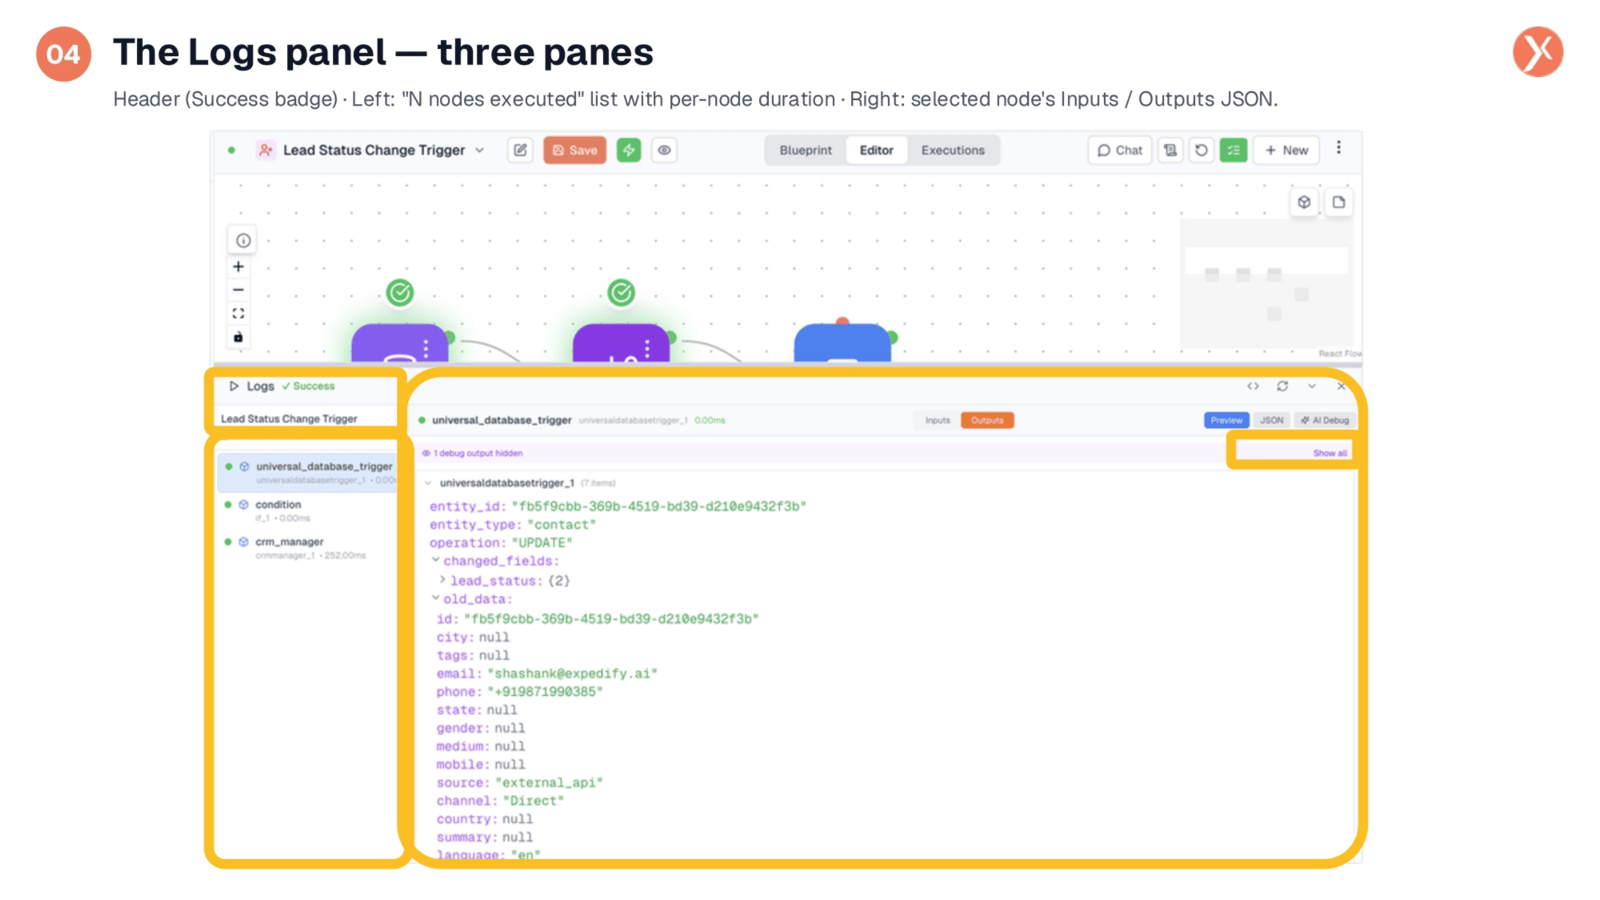The height and width of the screenshot is (900, 1600).
Task: Click the entity_id value string
Action: [659, 507]
